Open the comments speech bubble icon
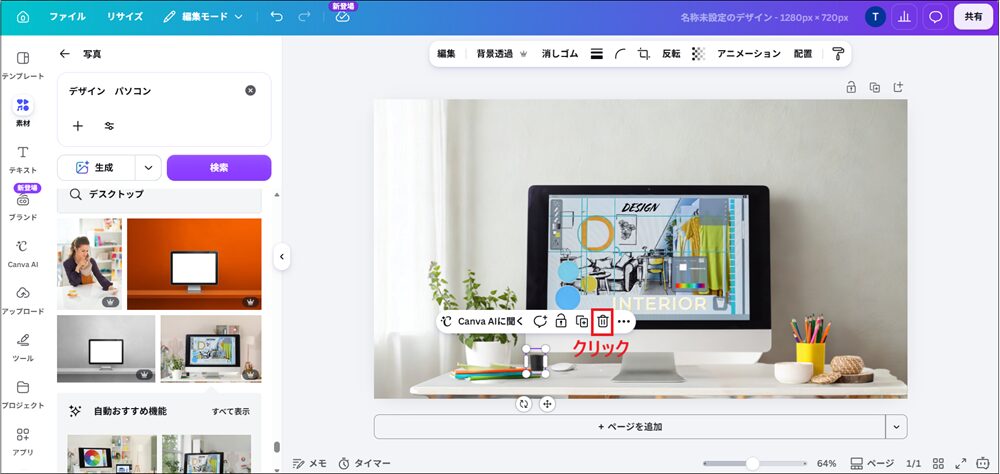The image size is (1000, 474). (x=936, y=17)
